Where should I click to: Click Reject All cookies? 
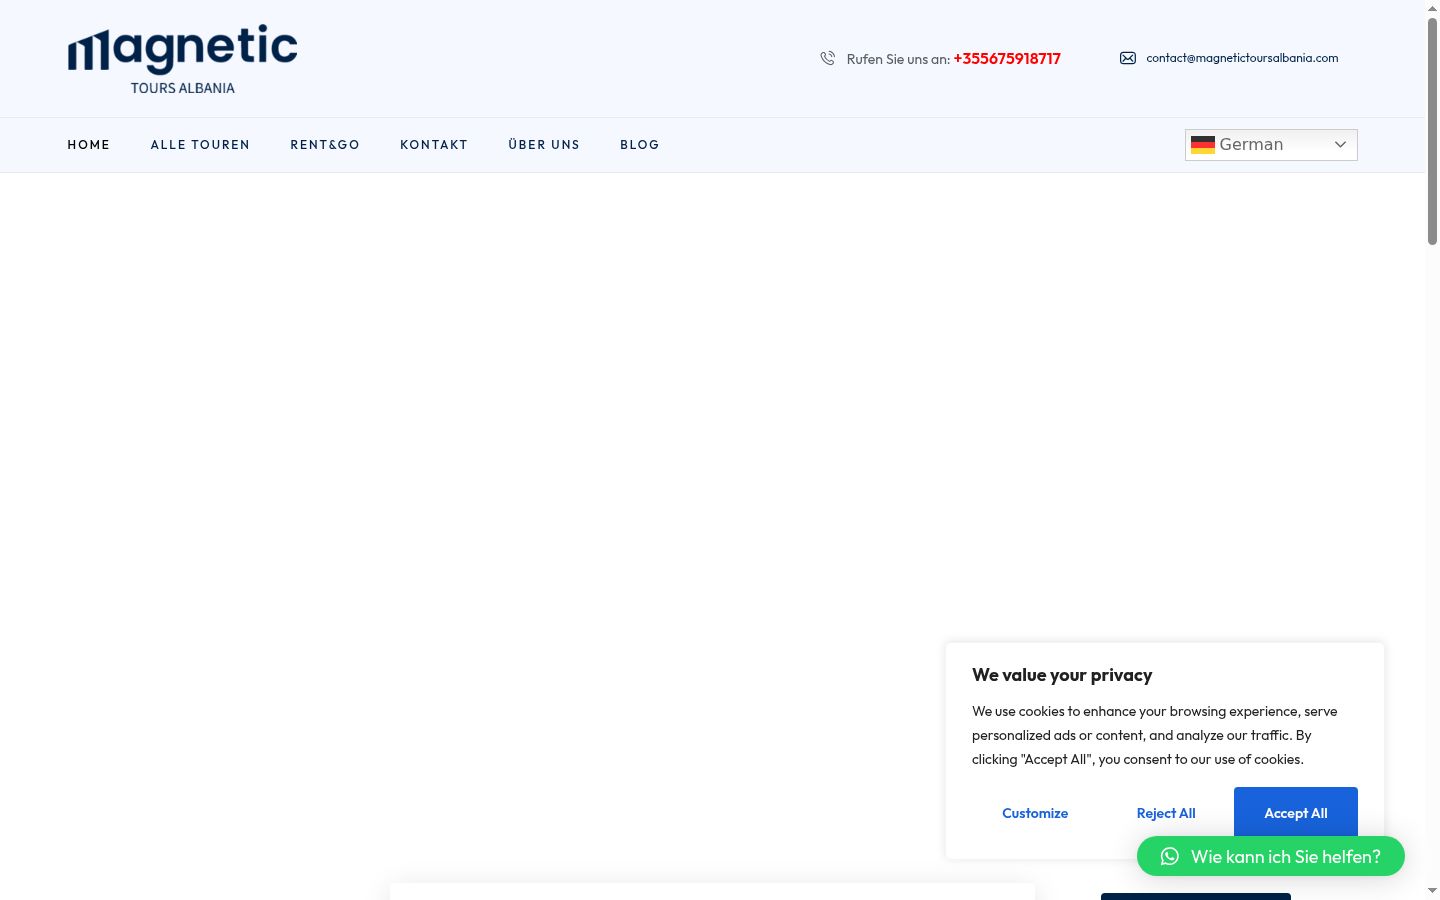[1166, 813]
